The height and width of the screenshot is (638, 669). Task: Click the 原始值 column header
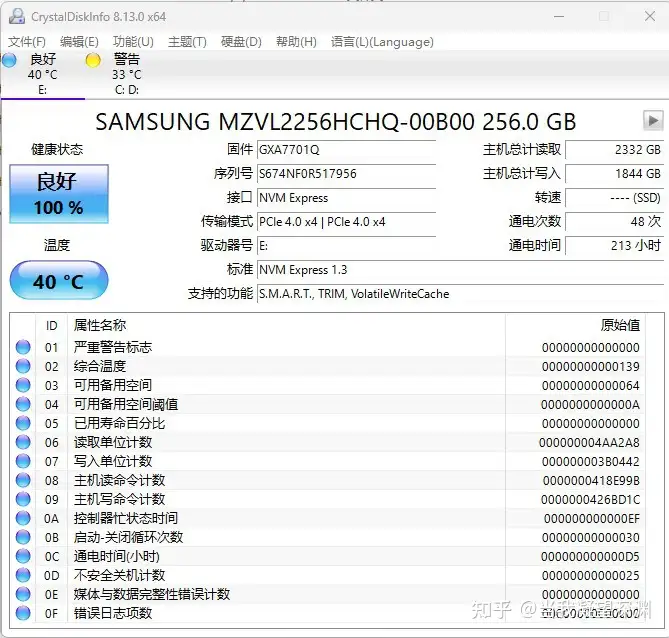click(x=575, y=326)
